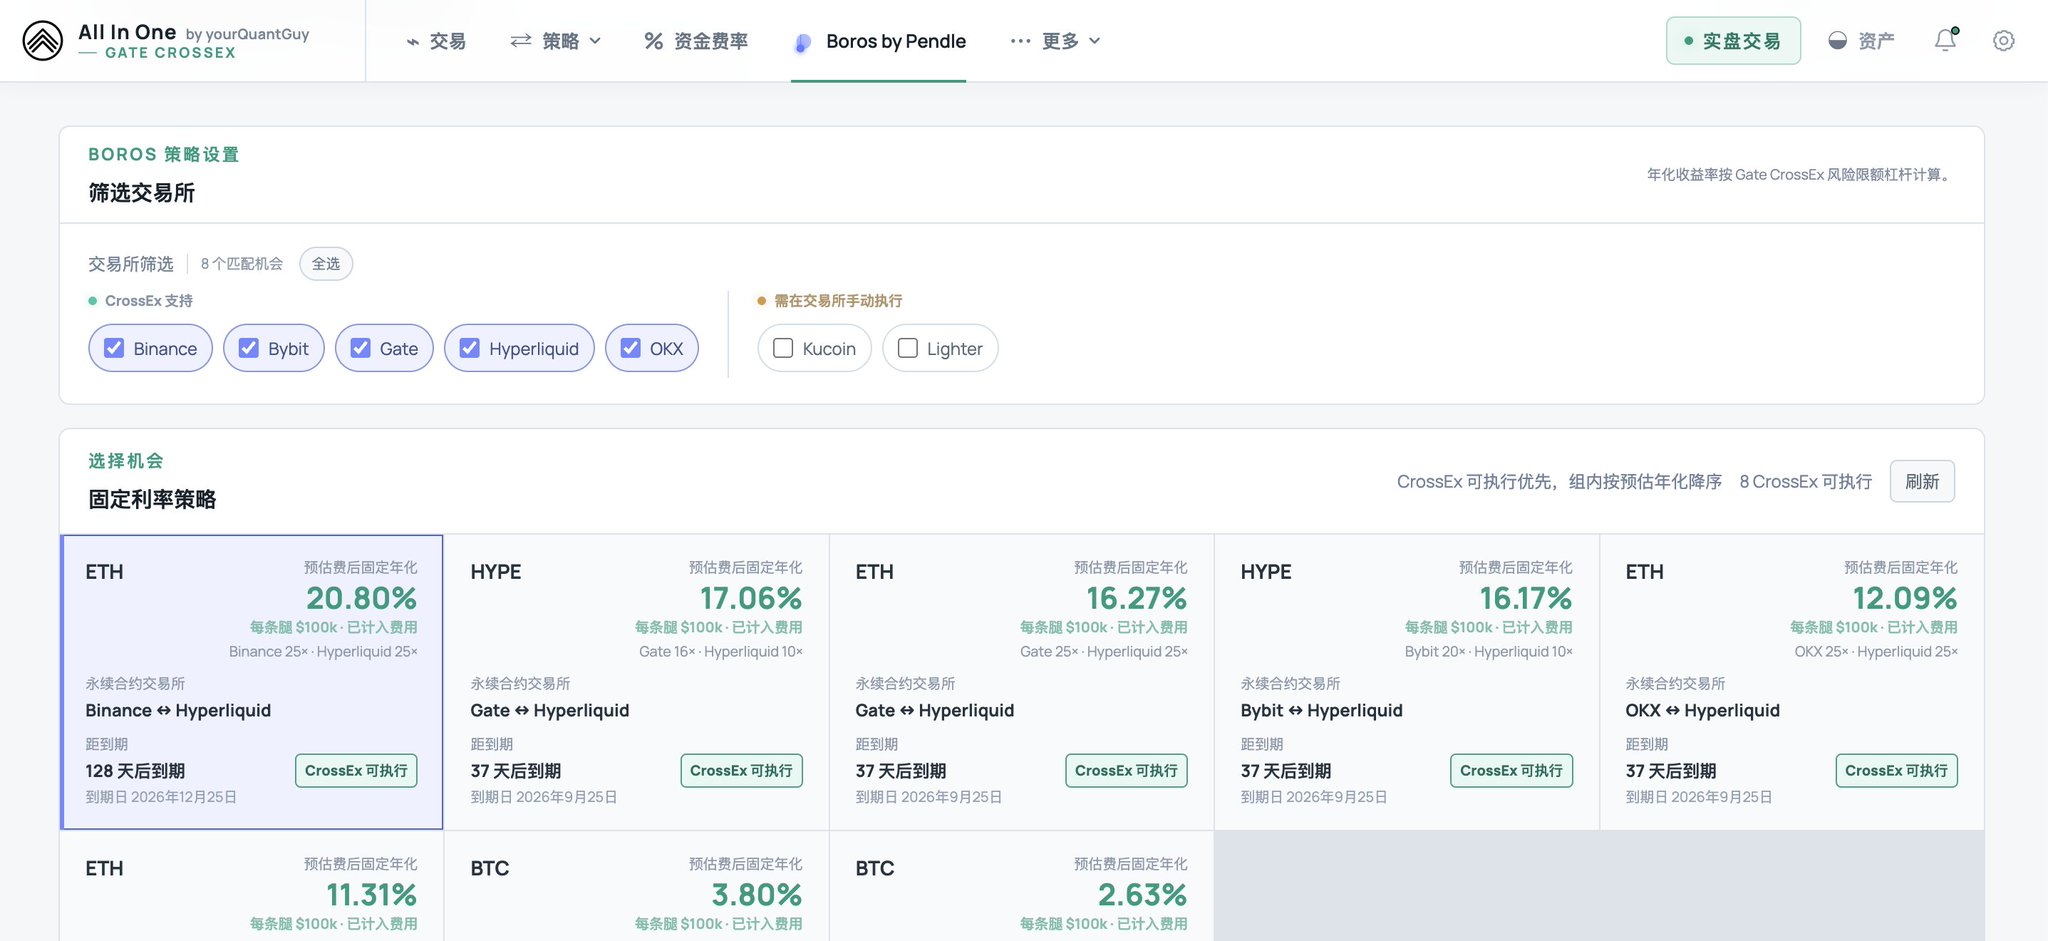
Task: Uncheck the OKX exchange checkbox
Action: 630,348
